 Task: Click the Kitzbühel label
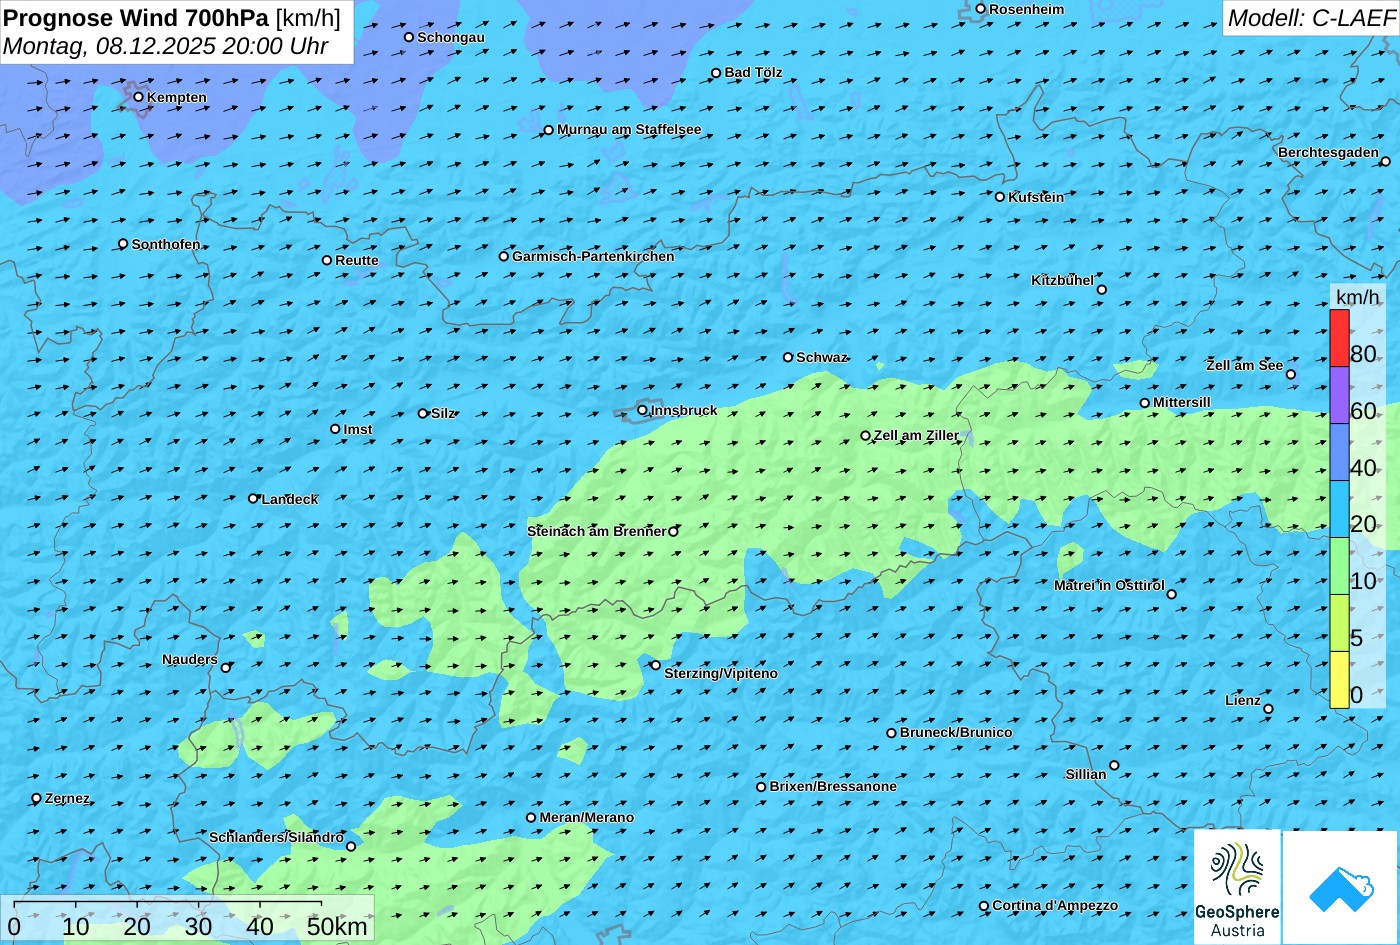coord(1062,280)
